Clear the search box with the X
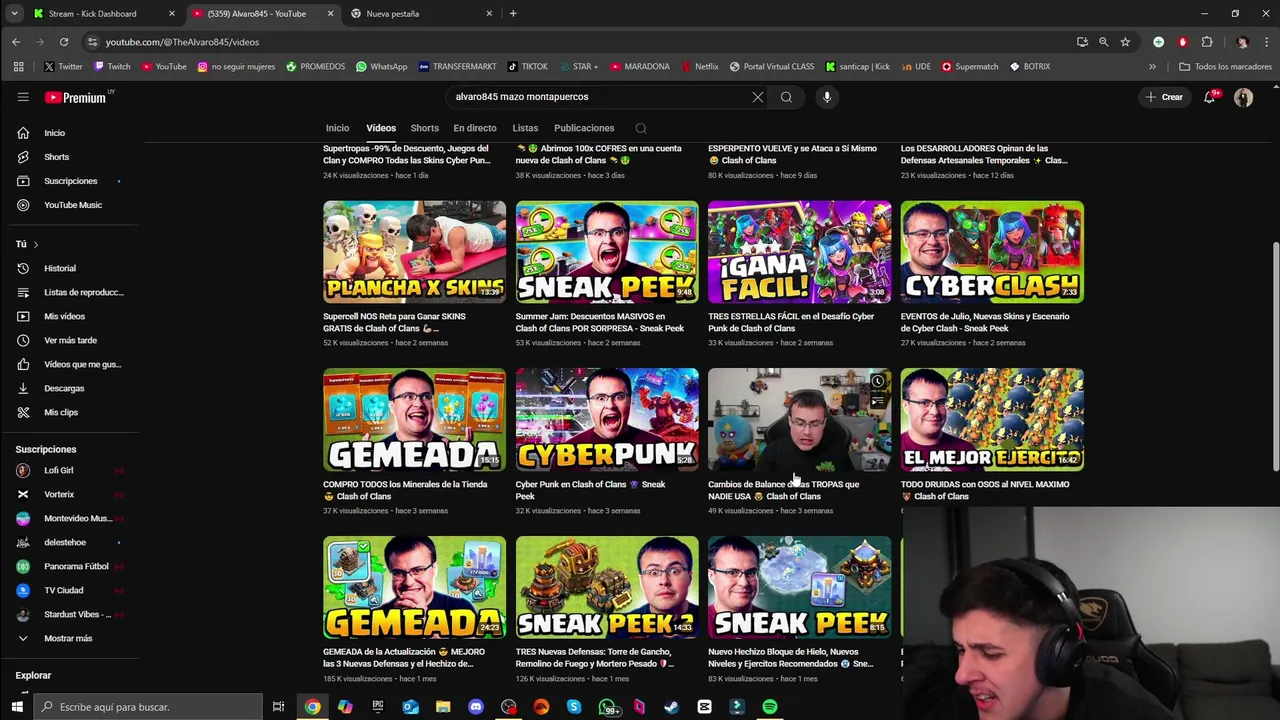The width and height of the screenshot is (1280, 720). pyautogui.click(x=758, y=97)
